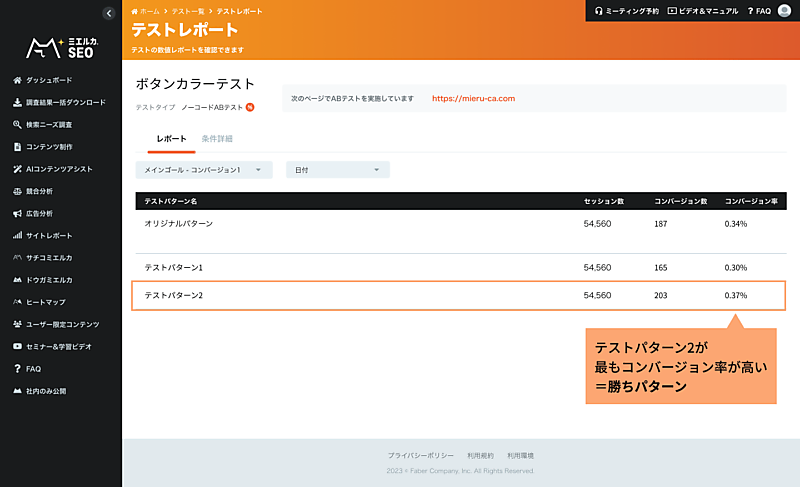Select the テストパターン2 row
The height and width of the screenshot is (487, 800).
coord(460,295)
